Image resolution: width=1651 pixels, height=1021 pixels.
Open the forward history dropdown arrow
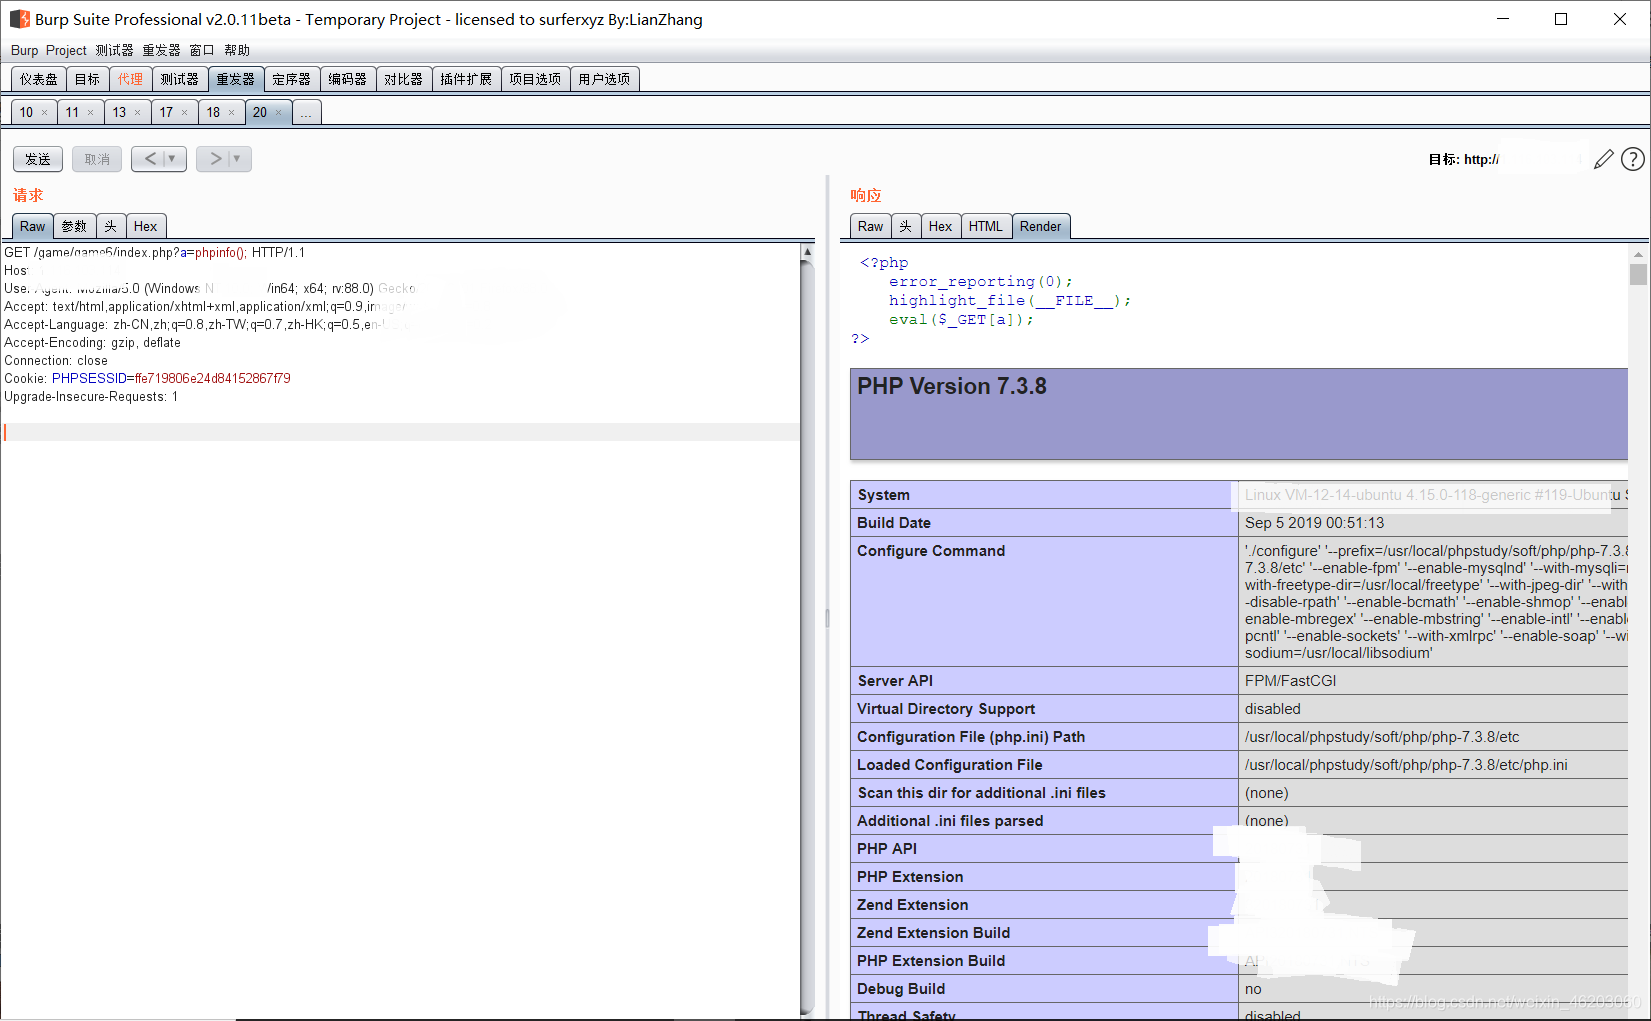pos(237,159)
